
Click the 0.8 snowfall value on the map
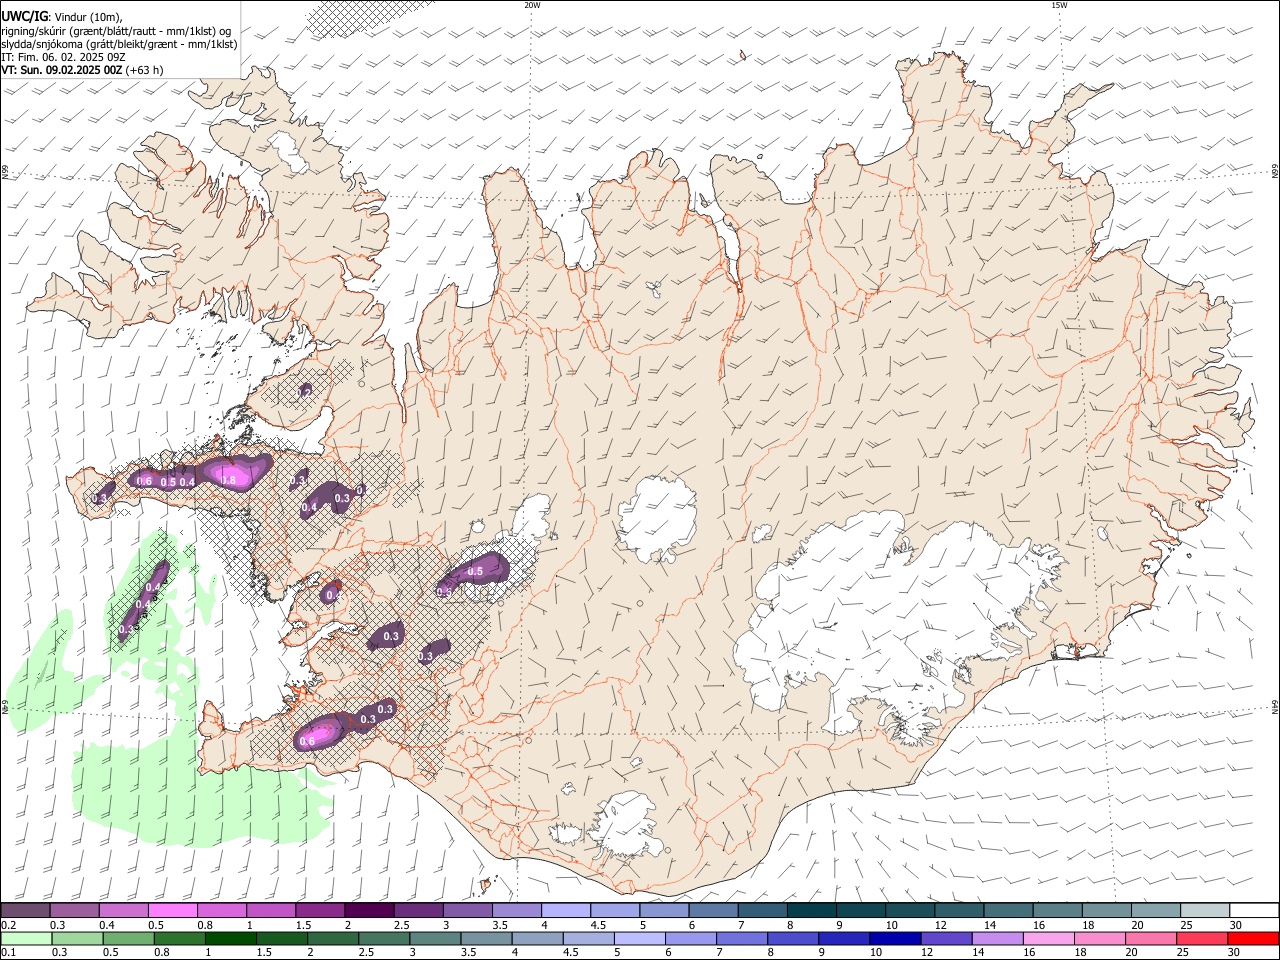[228, 480]
